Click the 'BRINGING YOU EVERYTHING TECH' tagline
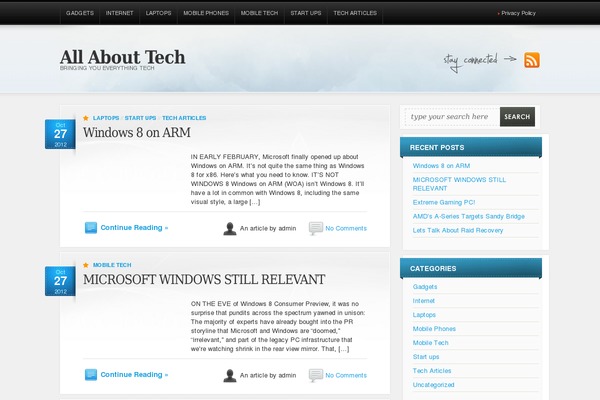Viewport: 600px width, 400px height. [107, 68]
